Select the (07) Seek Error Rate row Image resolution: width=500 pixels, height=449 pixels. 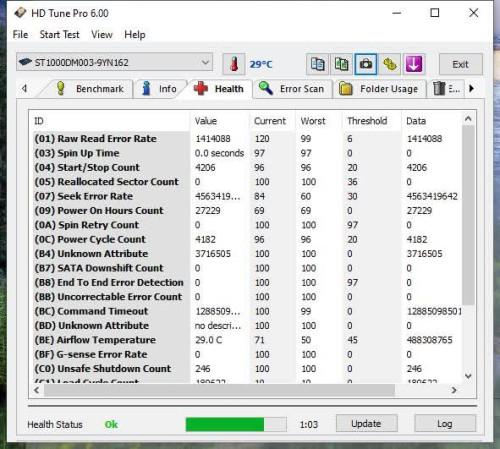[x=246, y=196]
